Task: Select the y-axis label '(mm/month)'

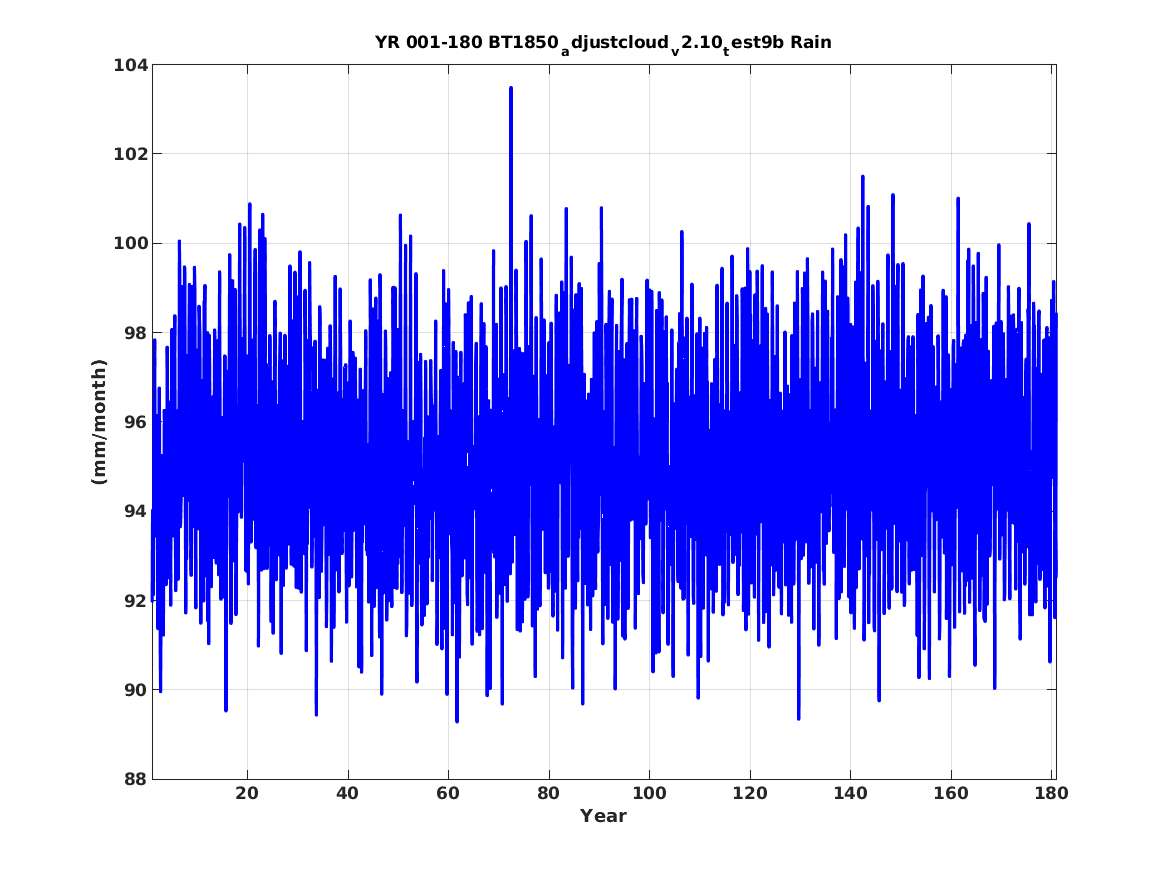Action: tap(99, 422)
